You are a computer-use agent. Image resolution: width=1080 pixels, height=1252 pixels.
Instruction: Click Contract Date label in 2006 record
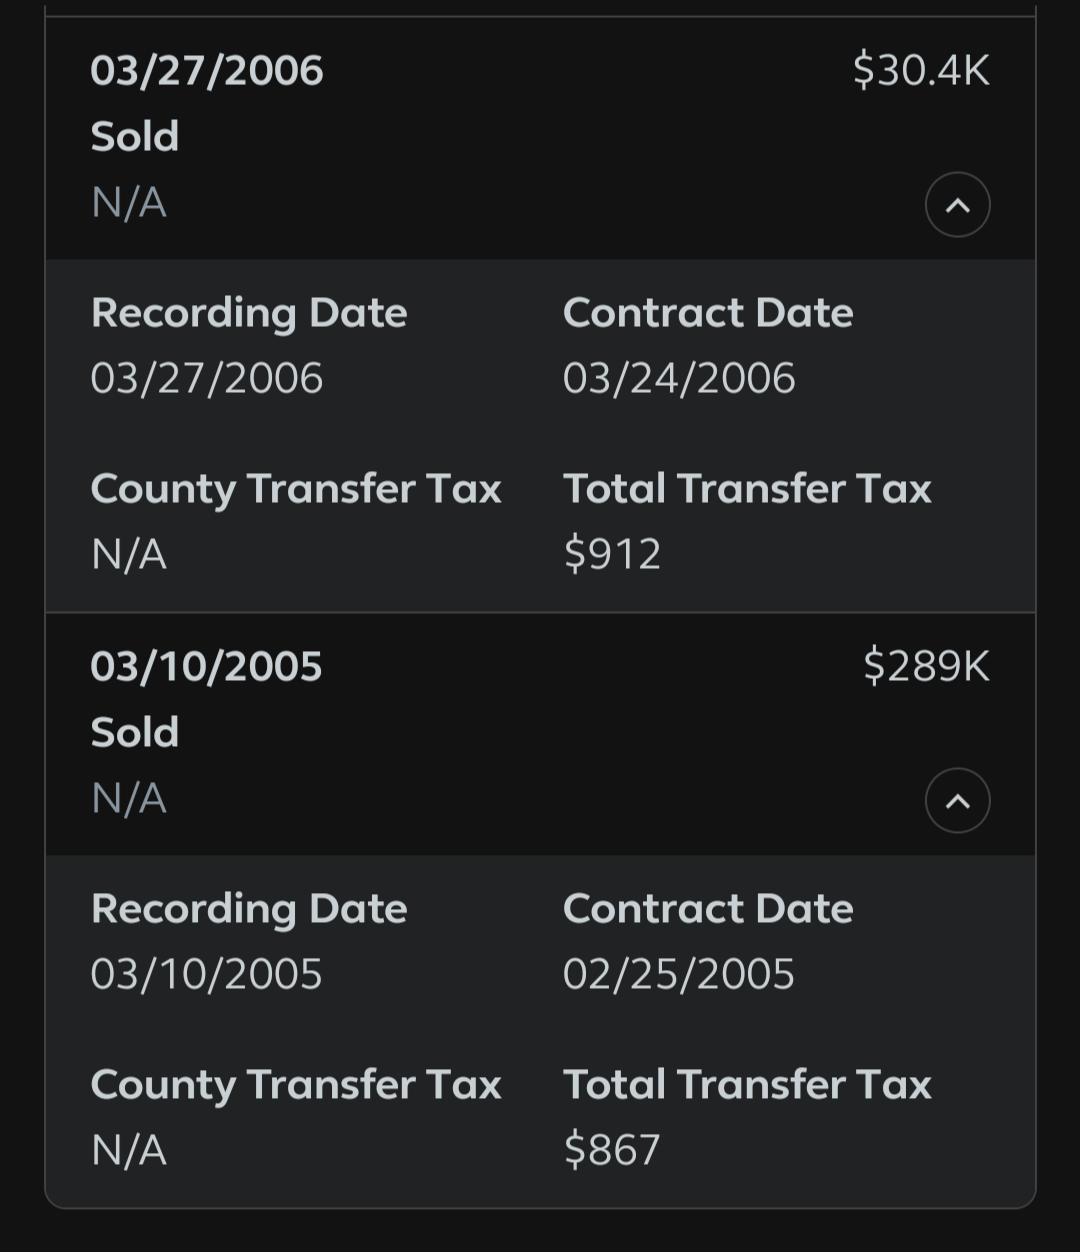coord(708,313)
